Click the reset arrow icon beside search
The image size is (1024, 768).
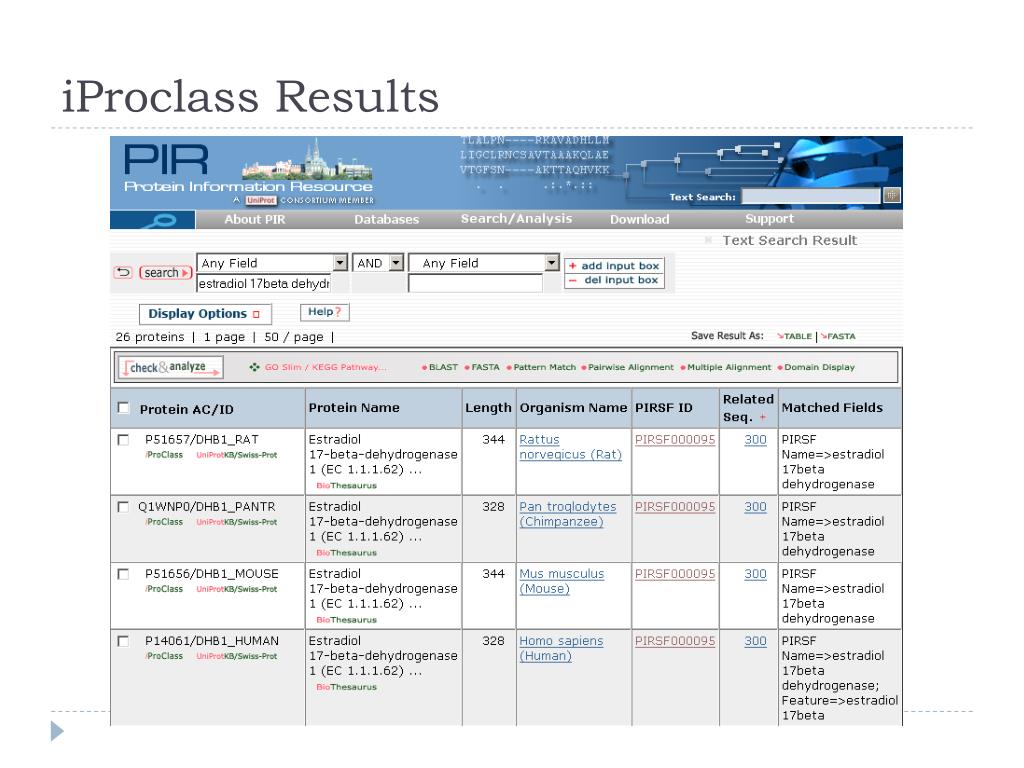tap(123, 272)
